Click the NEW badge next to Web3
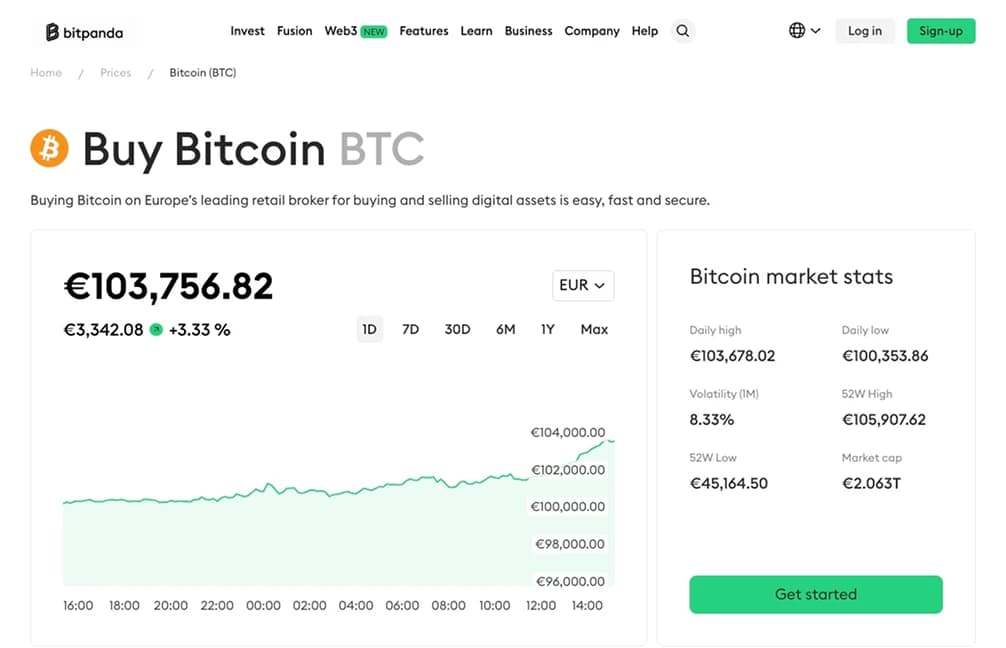Image resolution: width=1006 pixels, height=648 pixels. pos(373,31)
